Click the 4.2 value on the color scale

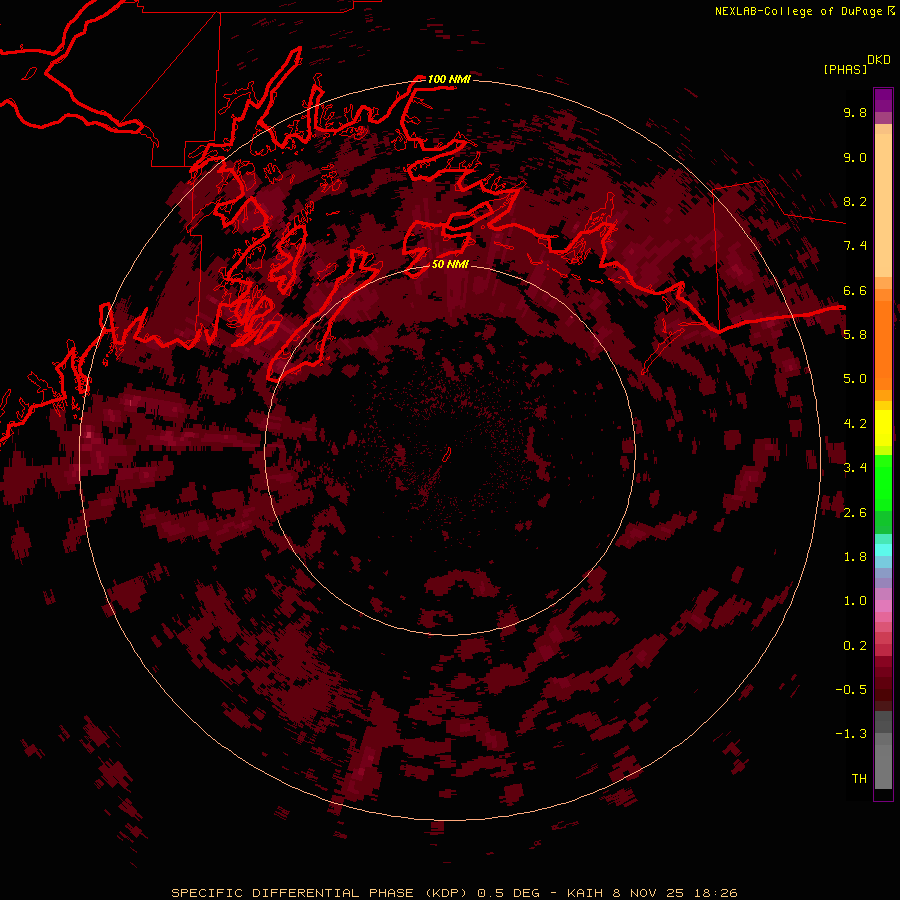[855, 423]
